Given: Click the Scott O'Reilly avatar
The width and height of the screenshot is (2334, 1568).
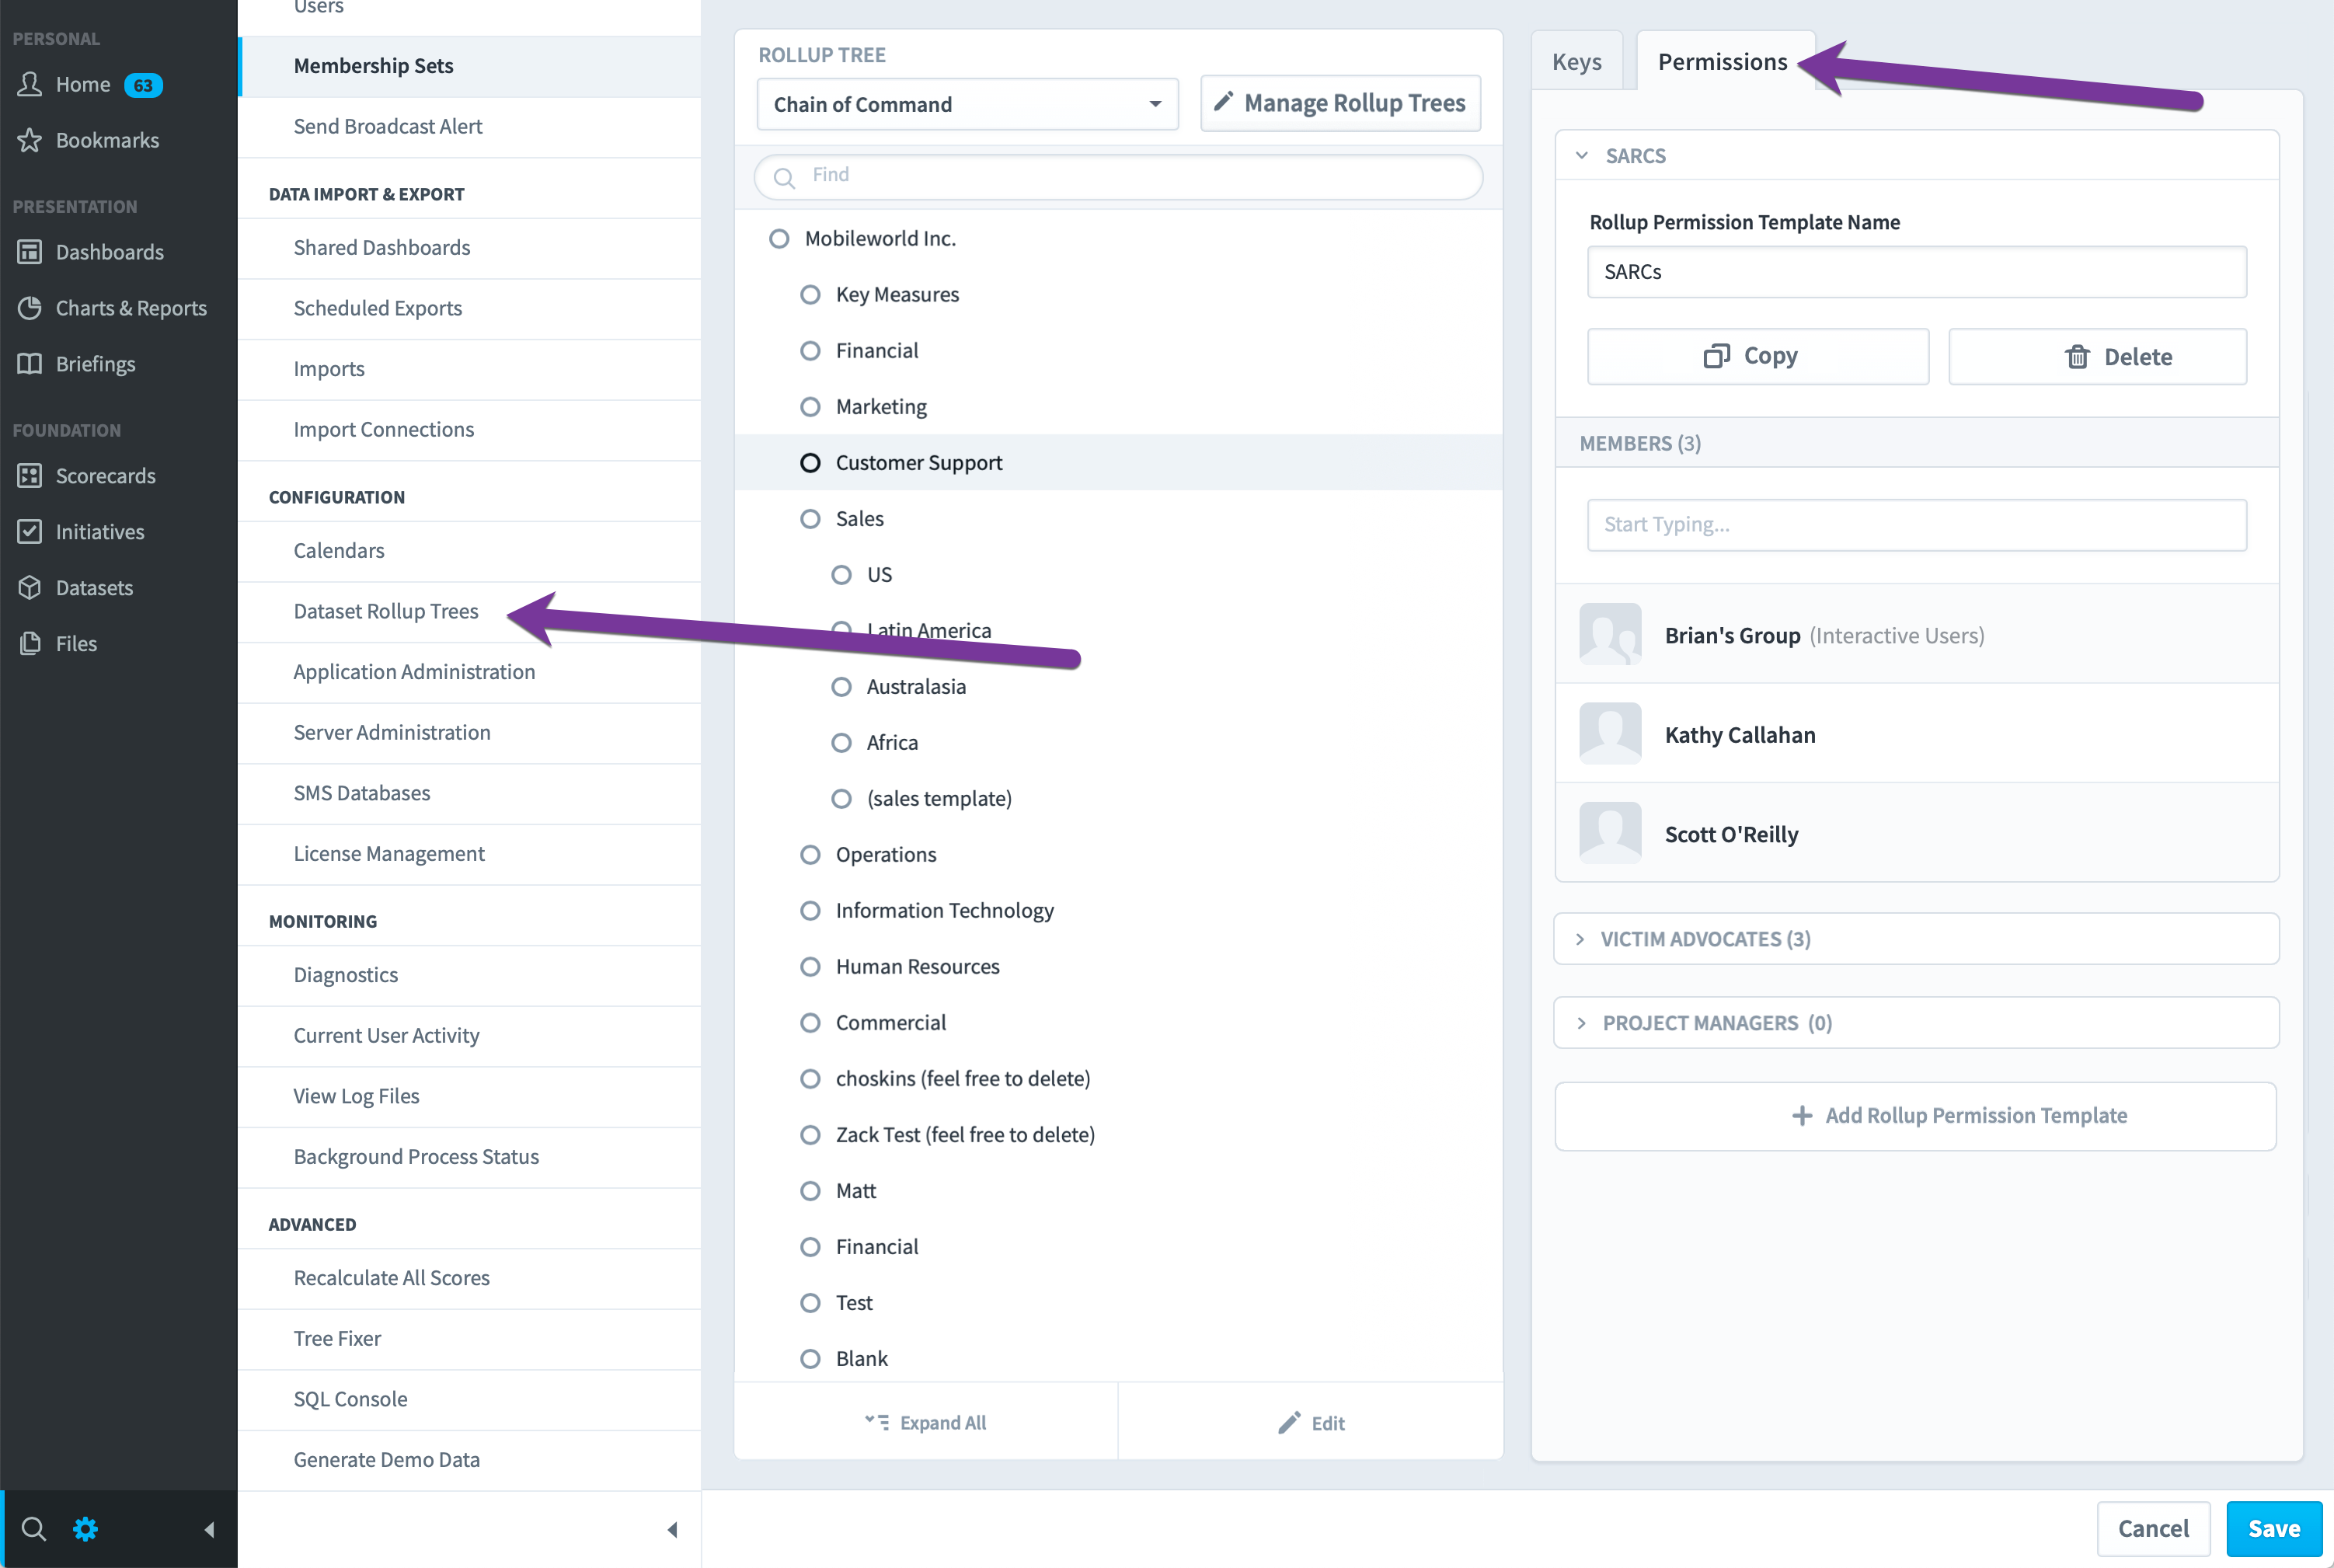Looking at the screenshot, I should (1610, 833).
